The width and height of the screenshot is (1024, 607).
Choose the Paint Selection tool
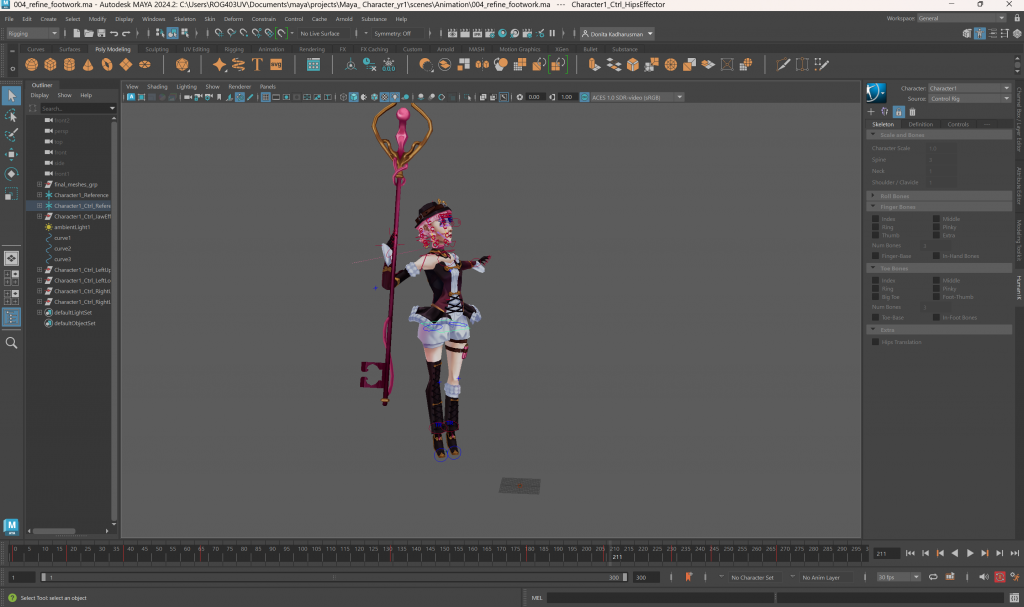(11, 135)
